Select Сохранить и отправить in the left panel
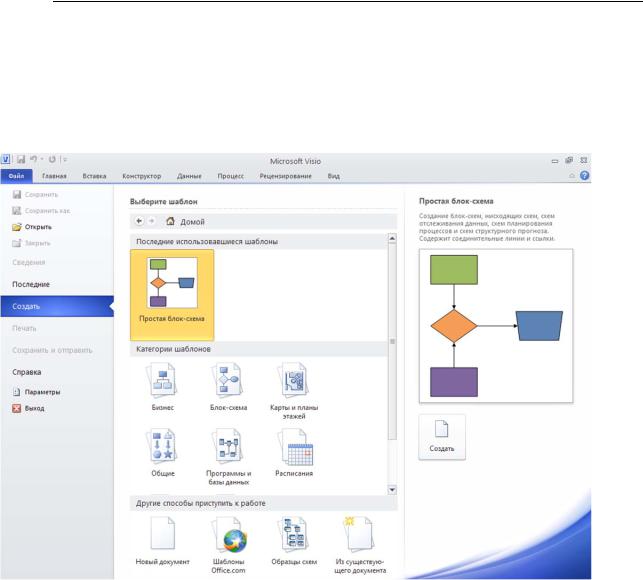 tap(52, 350)
